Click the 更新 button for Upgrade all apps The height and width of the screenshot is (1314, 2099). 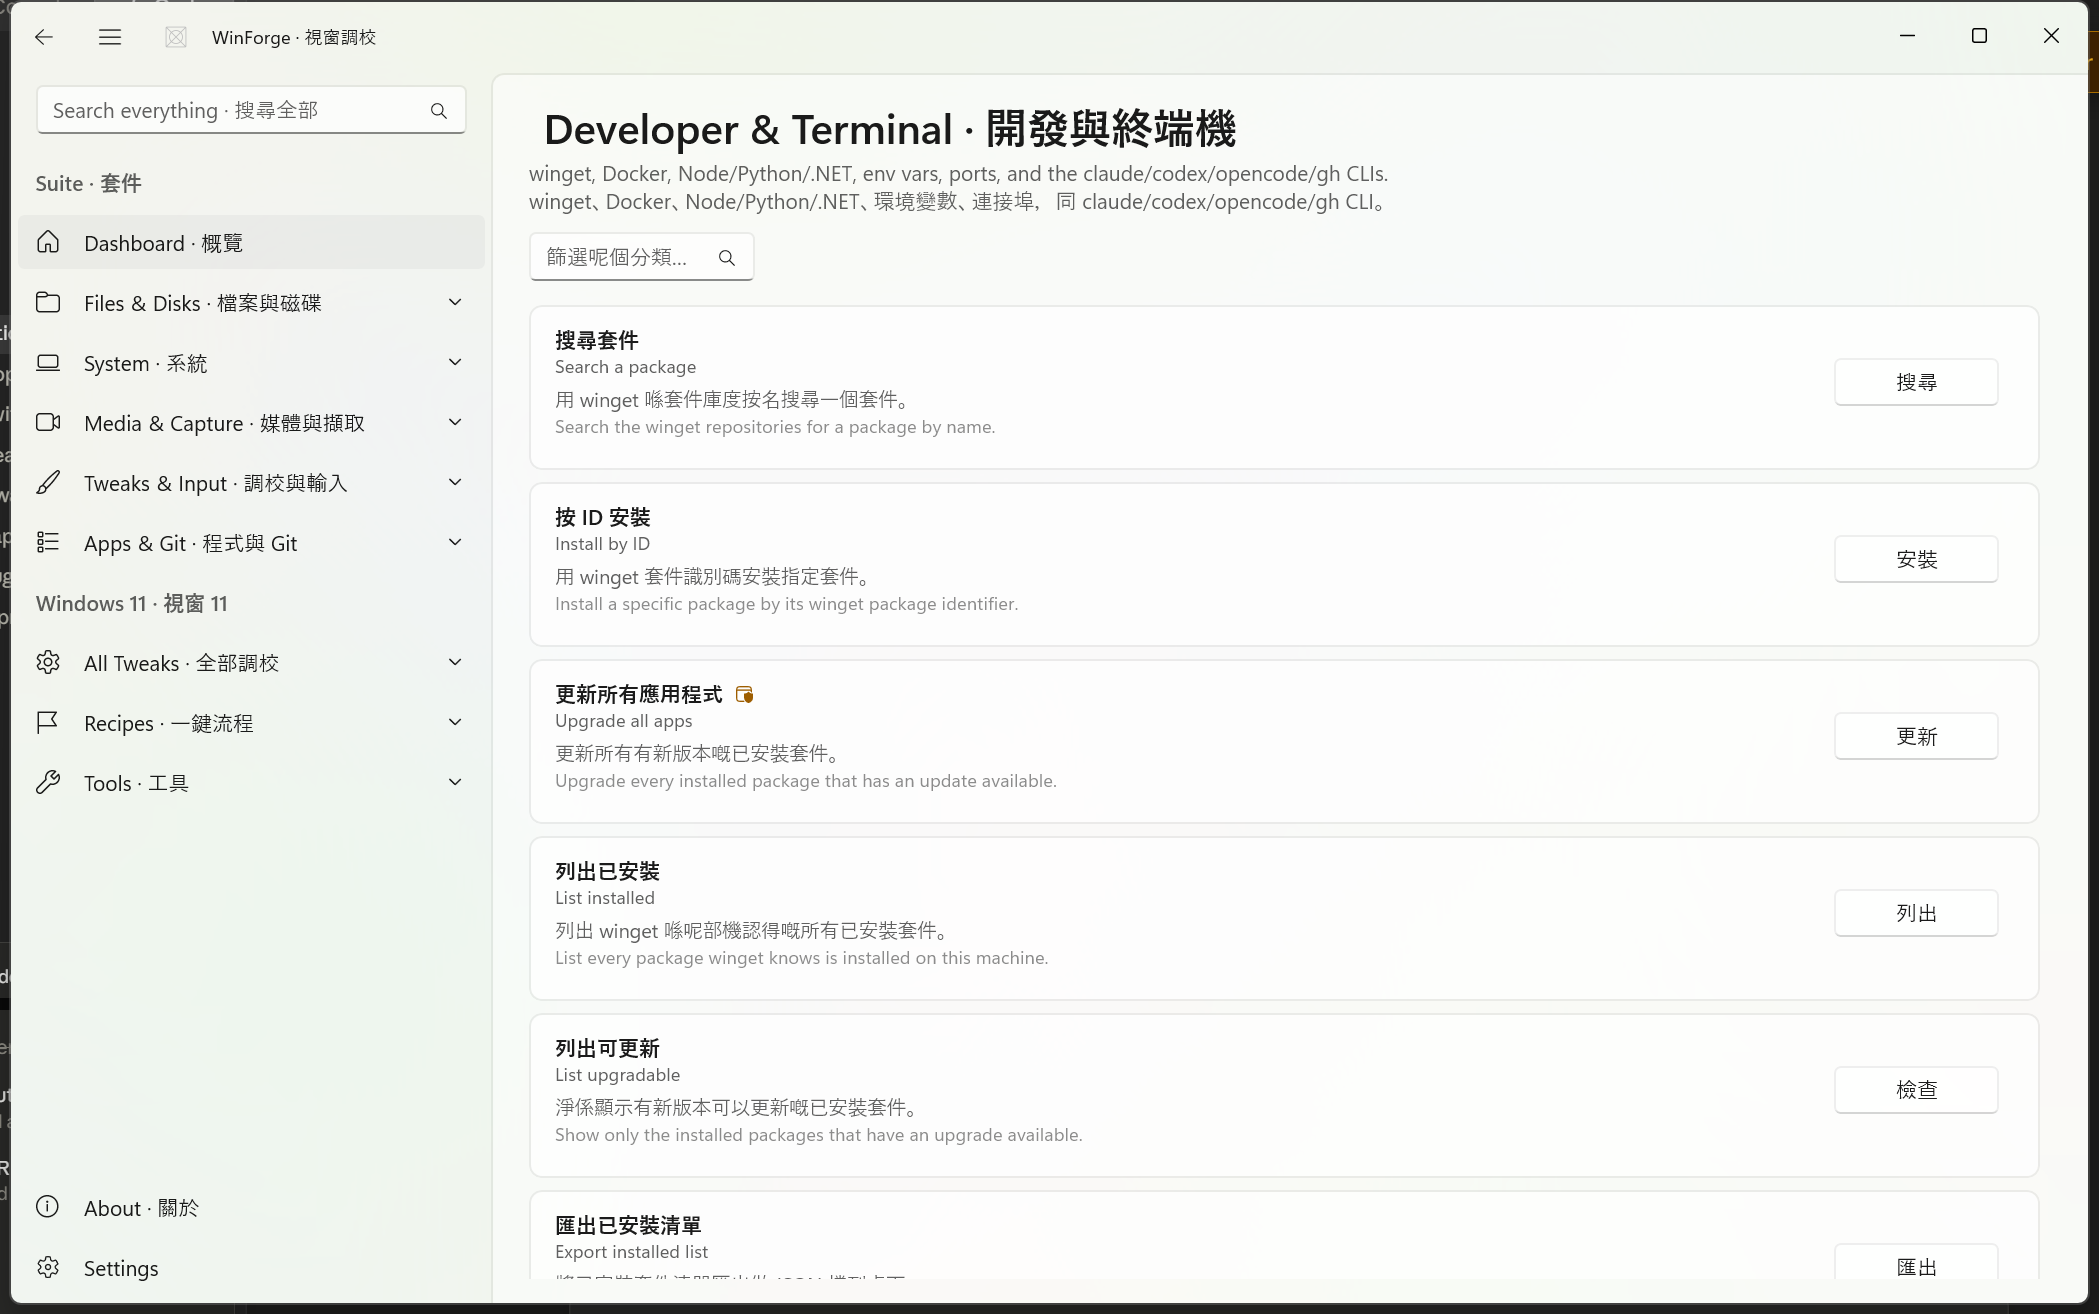pyautogui.click(x=1916, y=736)
